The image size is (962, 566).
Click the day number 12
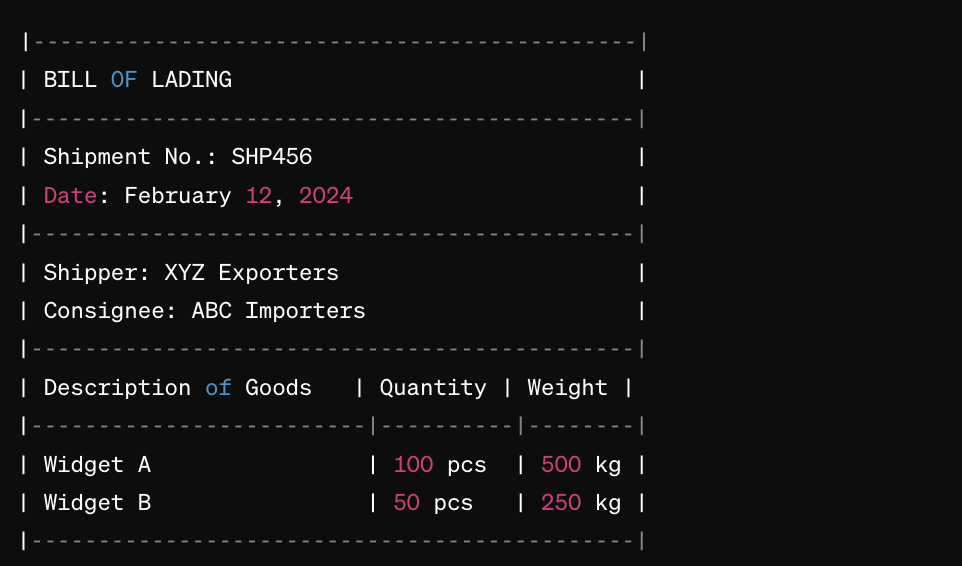(x=259, y=196)
